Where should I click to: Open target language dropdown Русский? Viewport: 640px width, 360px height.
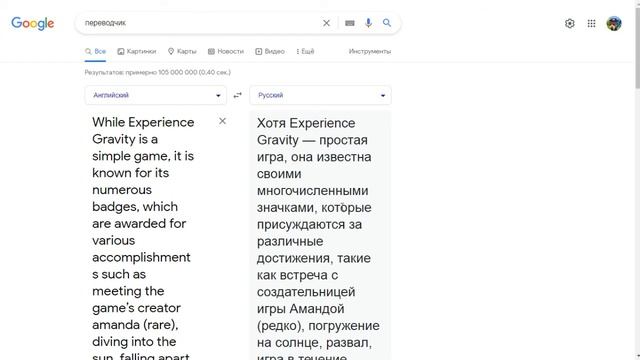pyautogui.click(x=320, y=95)
